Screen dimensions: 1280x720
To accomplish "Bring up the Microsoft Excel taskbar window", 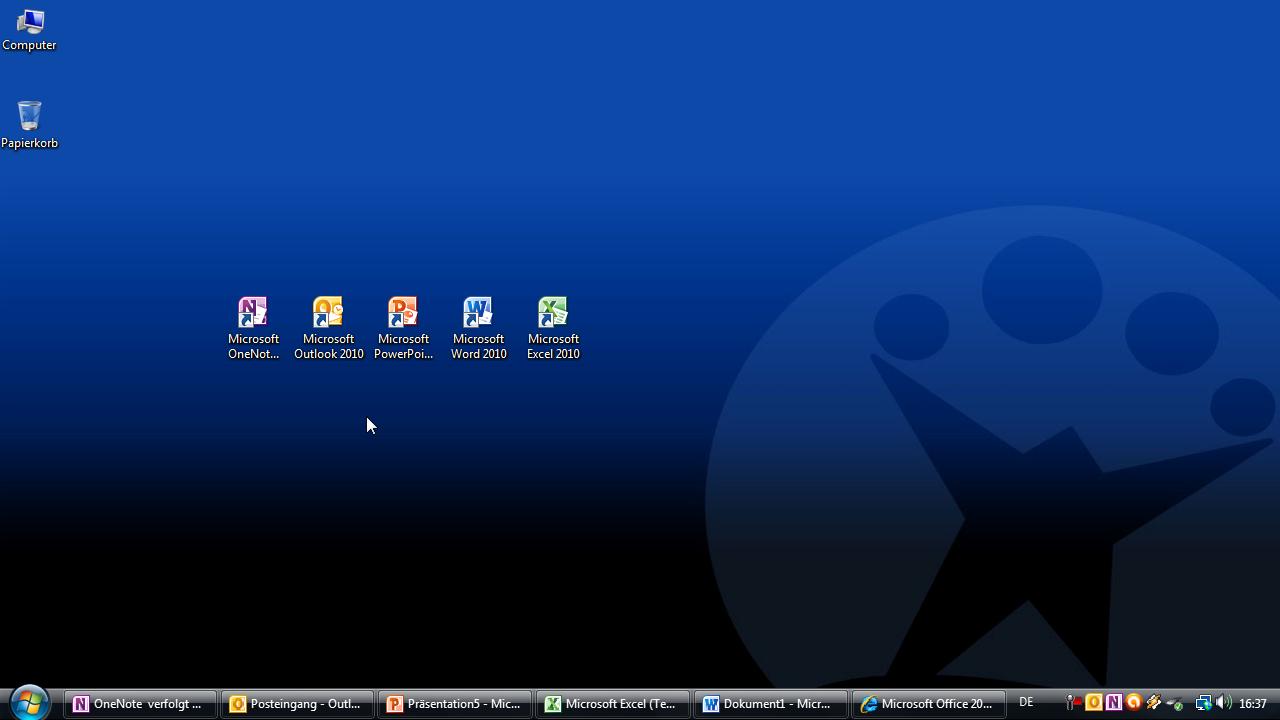I will tap(612, 704).
